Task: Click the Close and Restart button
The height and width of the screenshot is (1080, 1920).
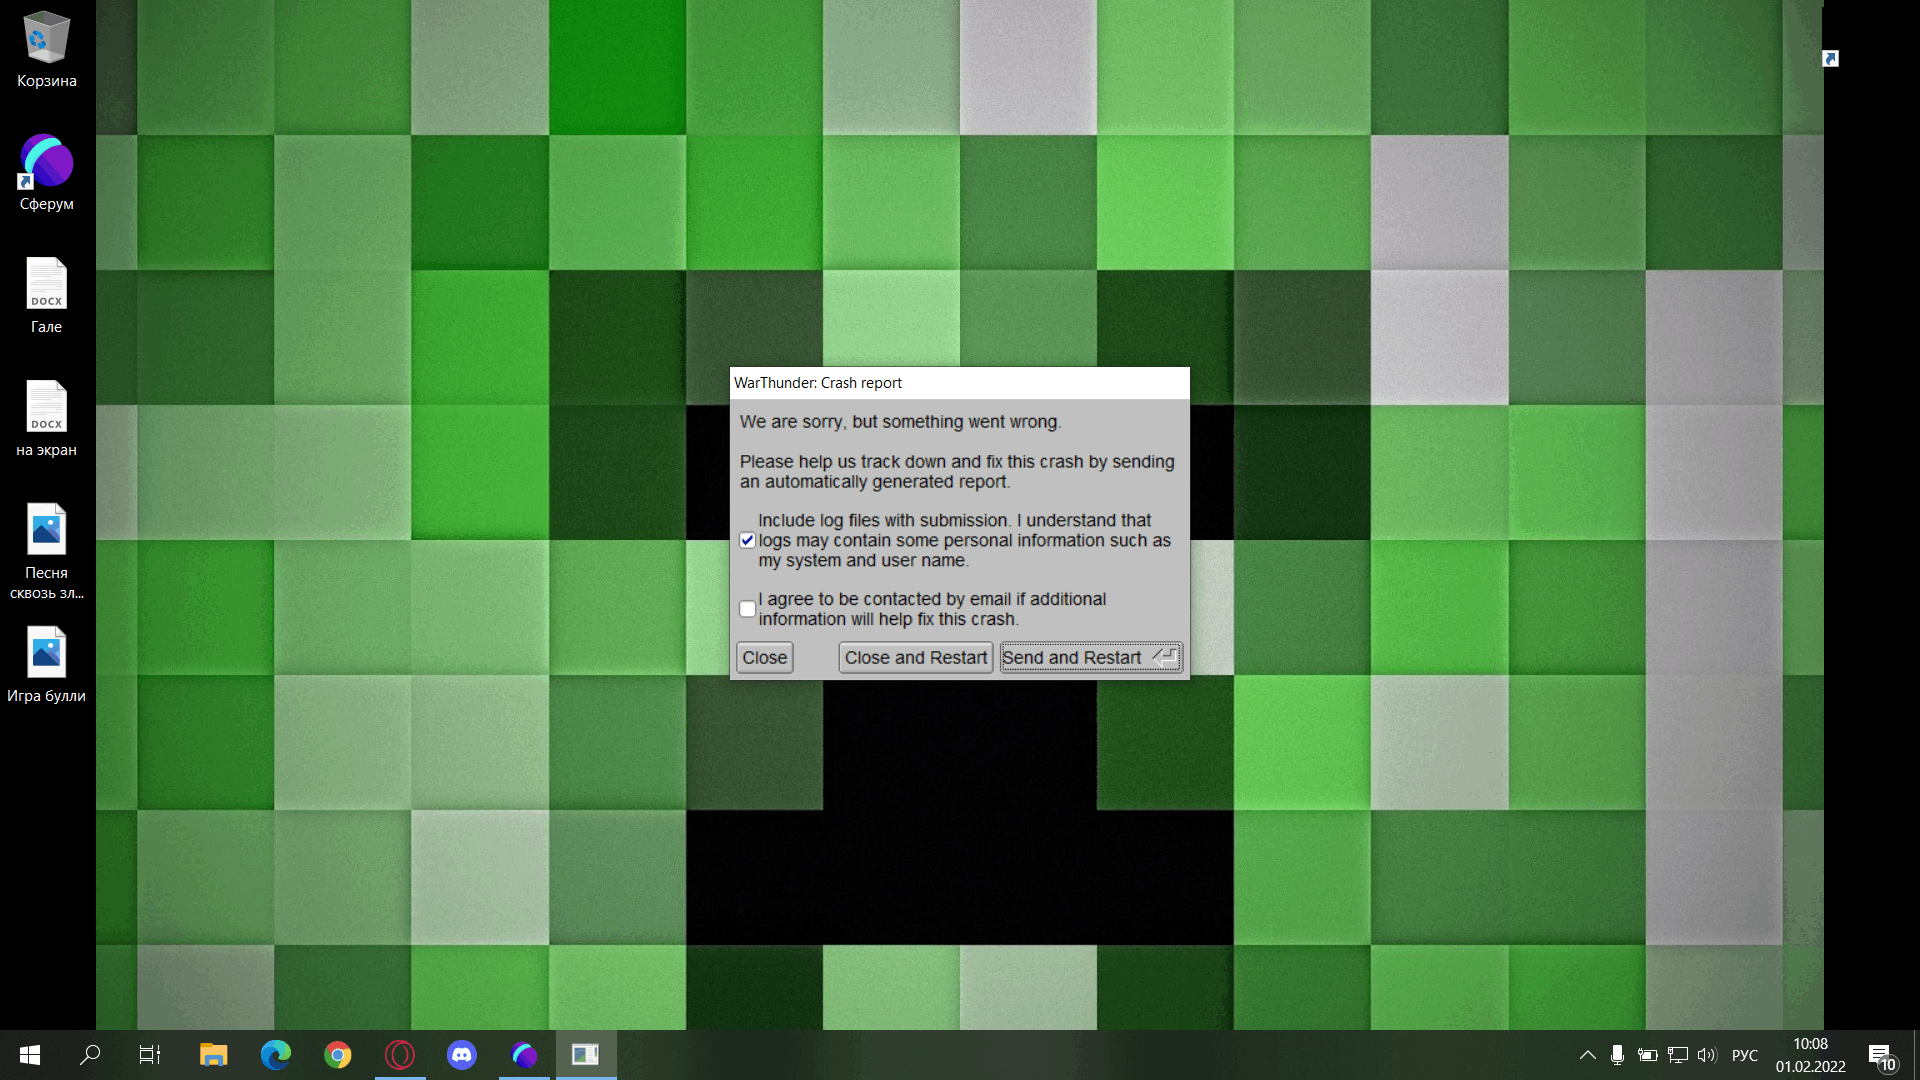Action: [x=915, y=657]
